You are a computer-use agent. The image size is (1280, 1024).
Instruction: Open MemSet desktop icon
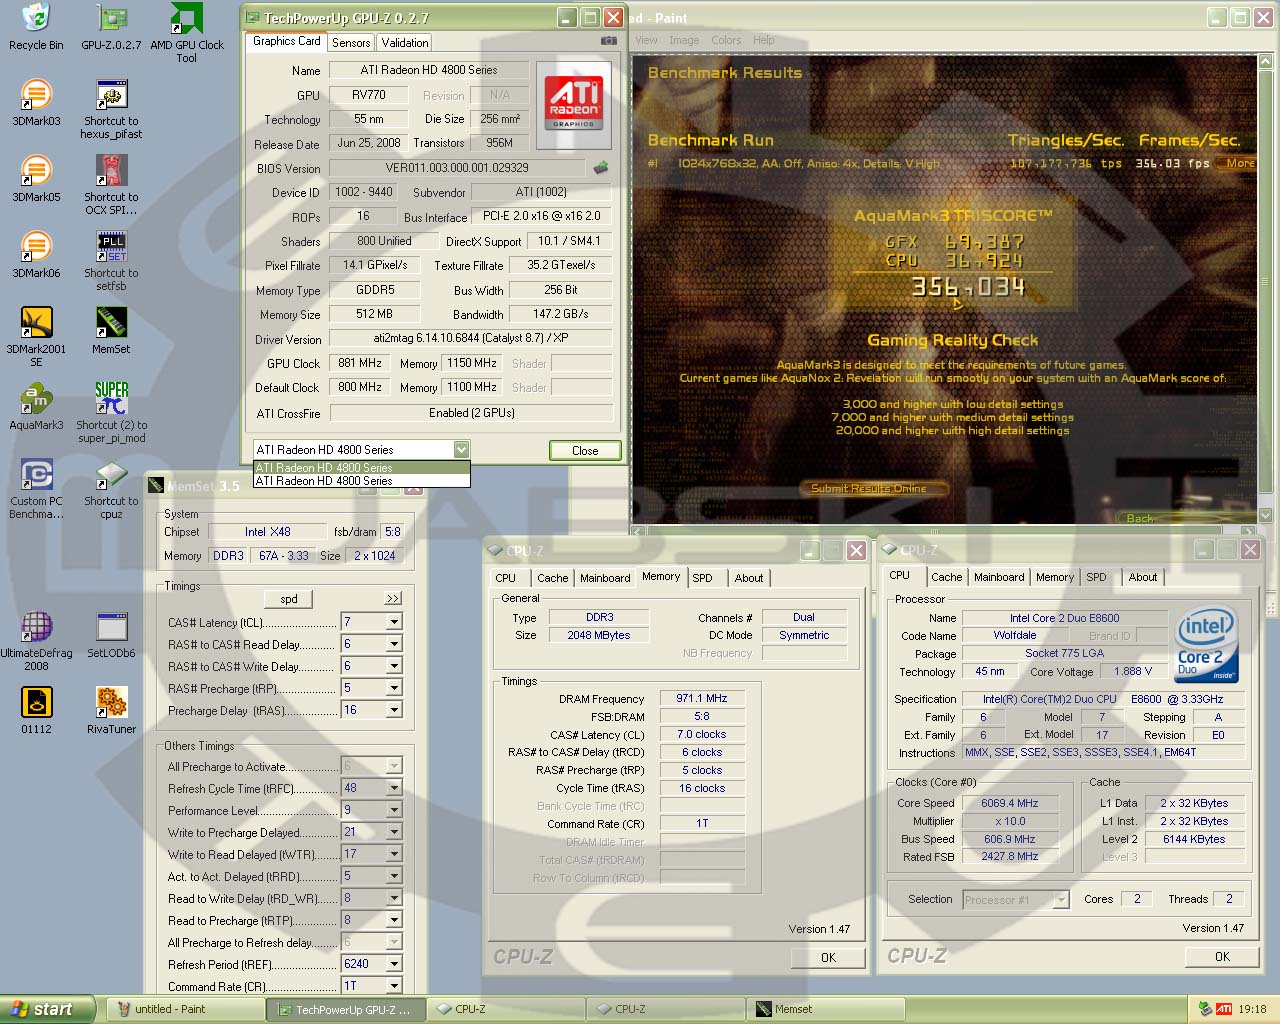click(111, 330)
